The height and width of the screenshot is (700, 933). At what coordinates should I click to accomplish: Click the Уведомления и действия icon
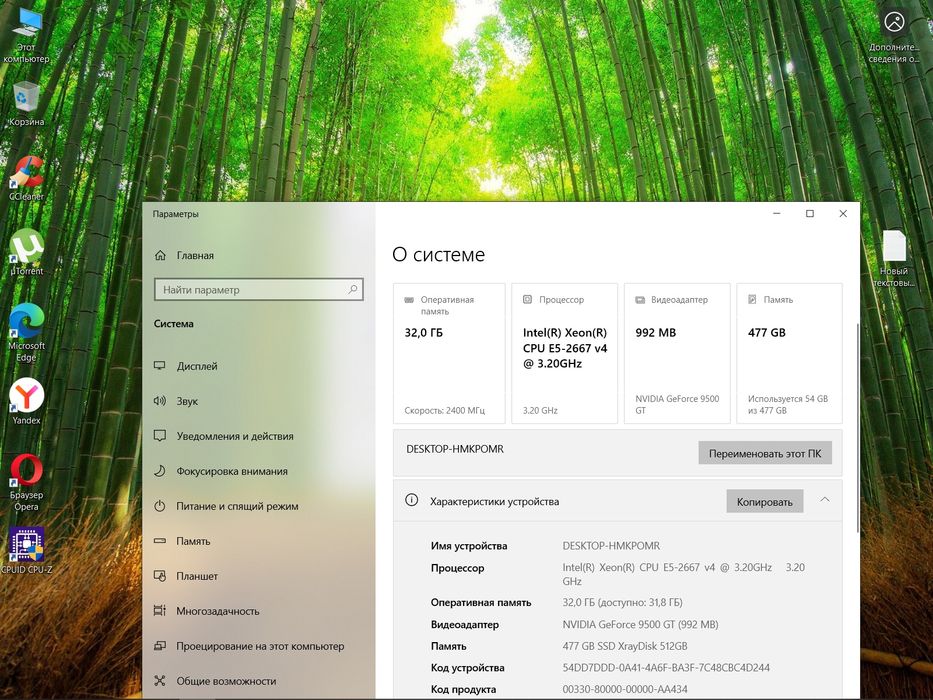(159, 436)
